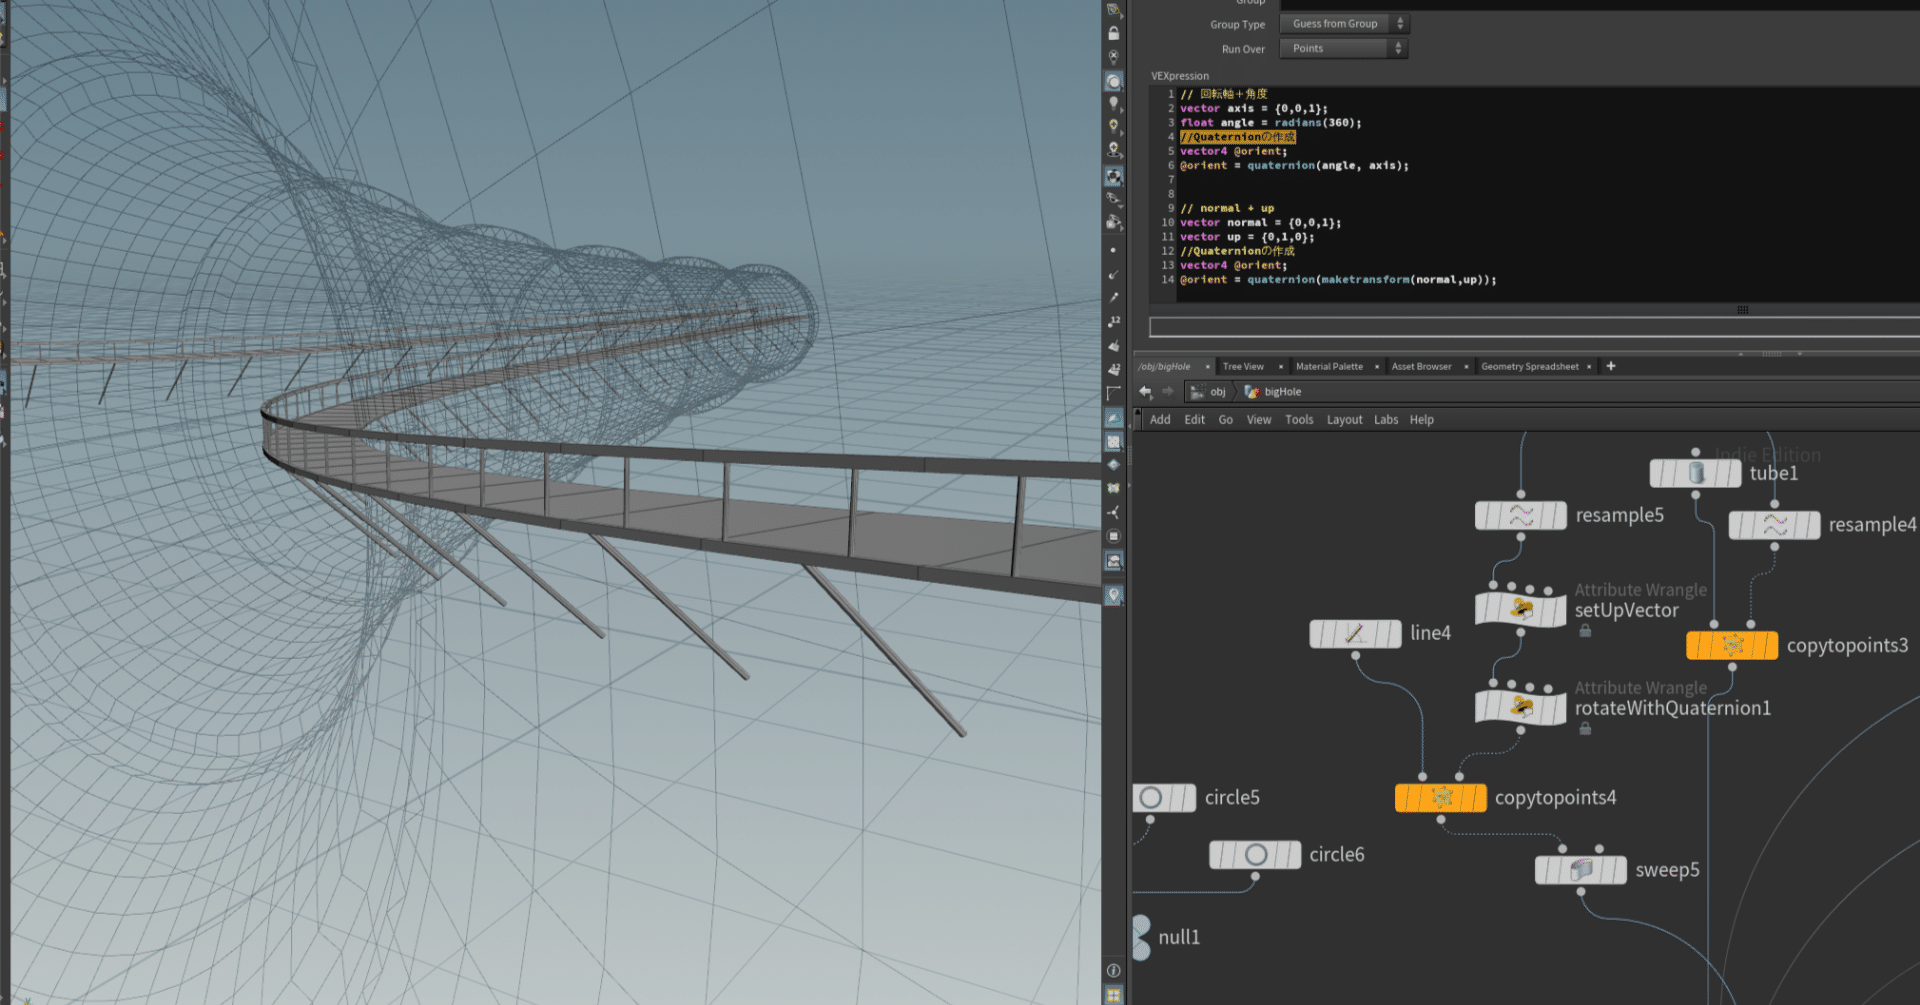Close the Tree View tab
1920x1005 pixels.
pyautogui.click(x=1280, y=367)
